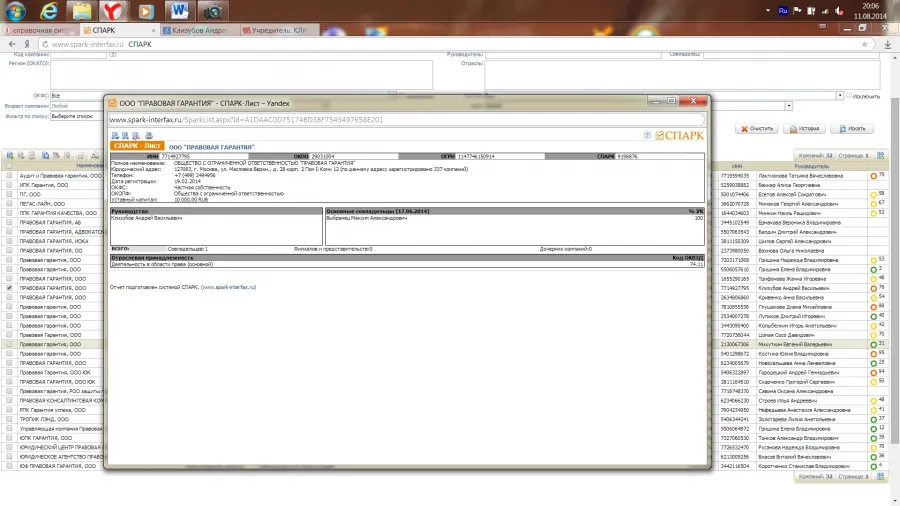900x506 pixels.
Task: Check the 'ПРАВОВАЯ ГАРАНТИЯ, АБ' row checkbox
Action: tap(9, 222)
